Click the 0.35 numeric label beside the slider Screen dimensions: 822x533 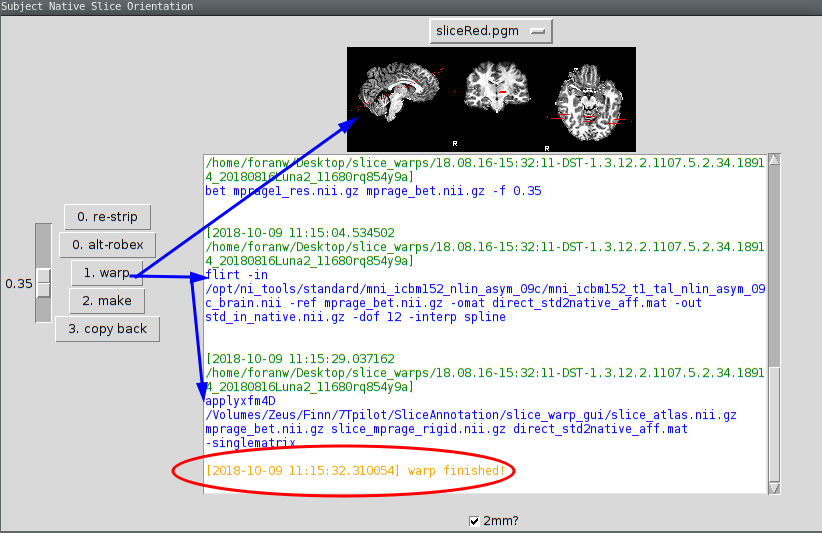19,284
